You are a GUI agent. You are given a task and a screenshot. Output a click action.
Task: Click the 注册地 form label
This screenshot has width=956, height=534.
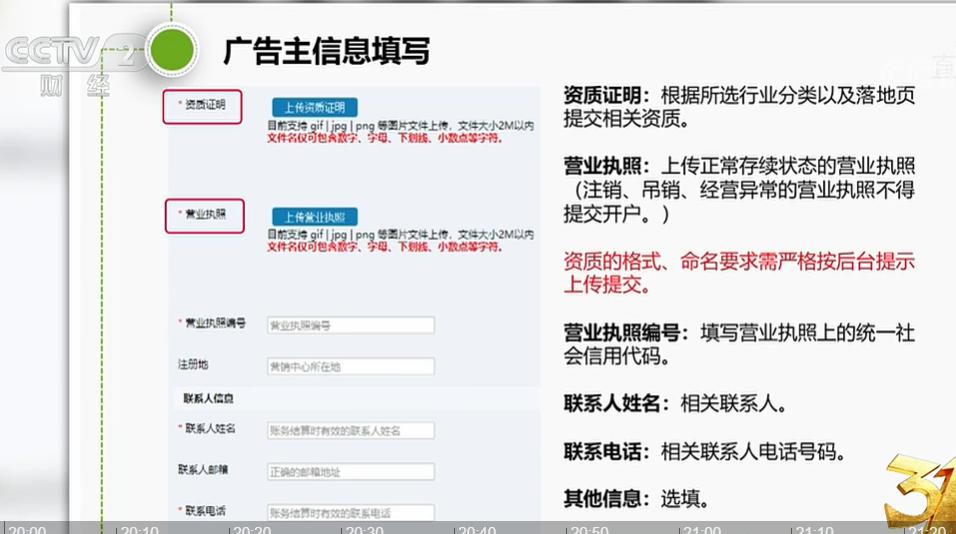[193, 365]
